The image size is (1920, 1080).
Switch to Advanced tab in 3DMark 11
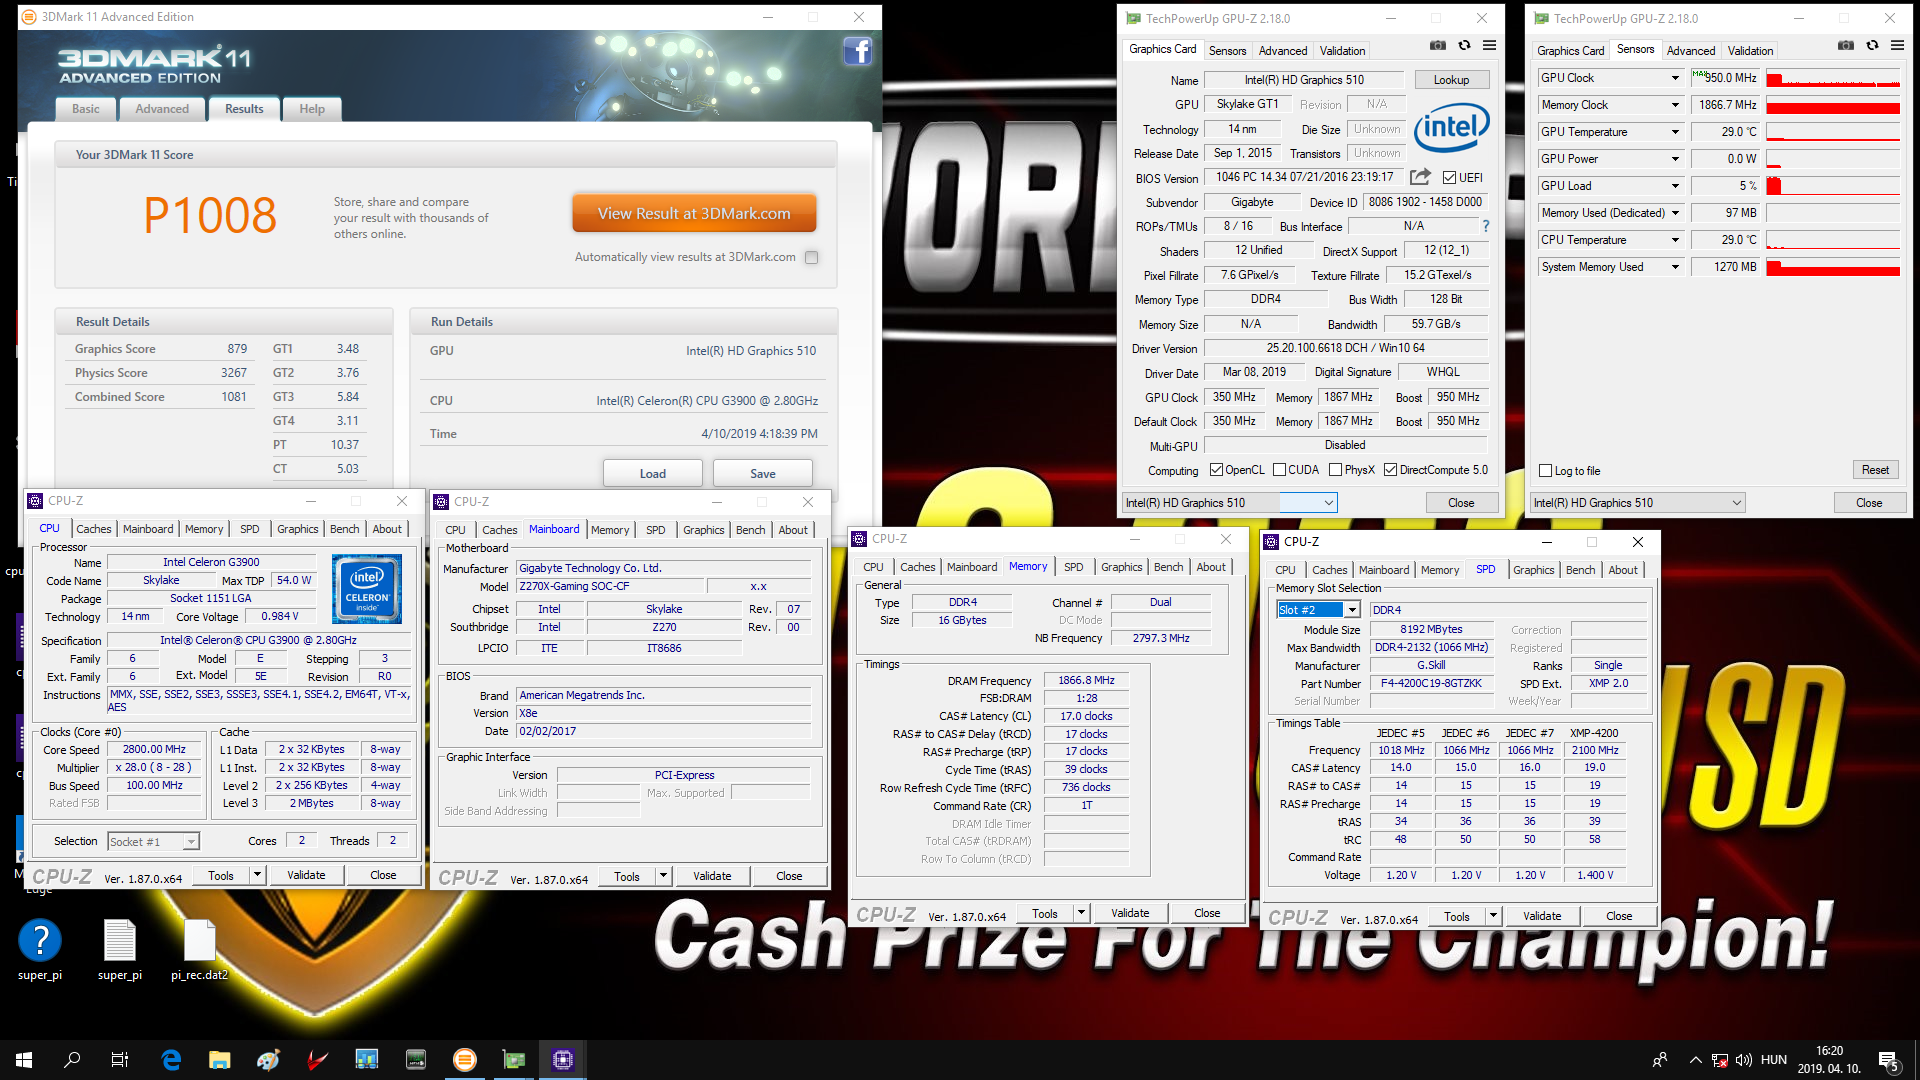tap(162, 109)
